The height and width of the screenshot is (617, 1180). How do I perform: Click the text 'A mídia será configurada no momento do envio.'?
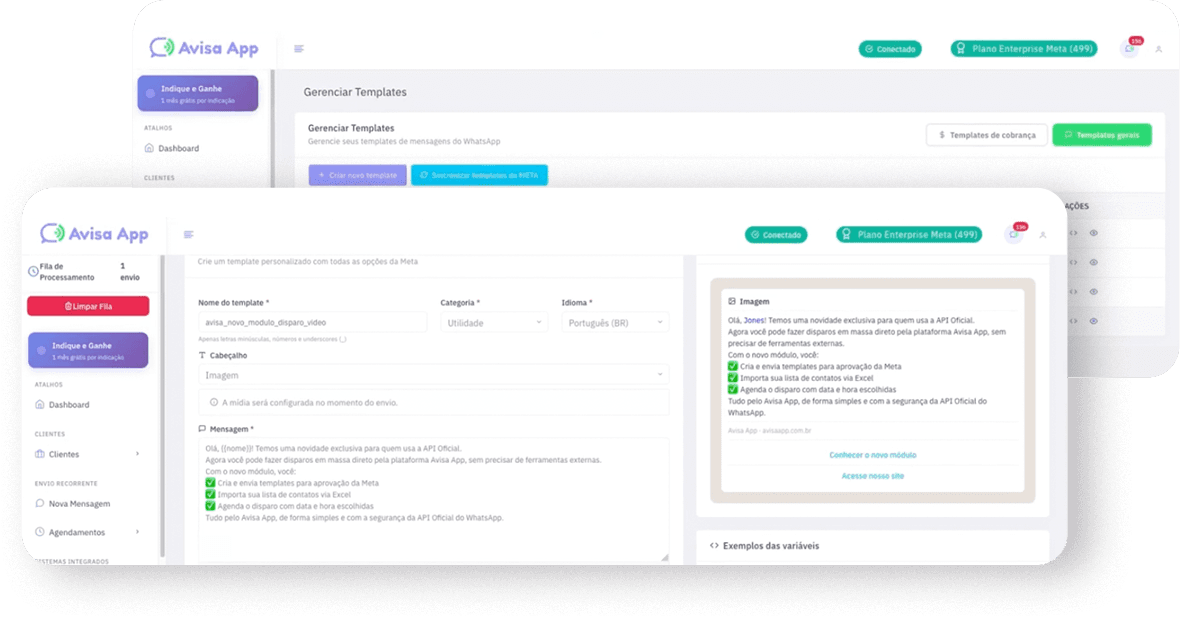(309, 403)
